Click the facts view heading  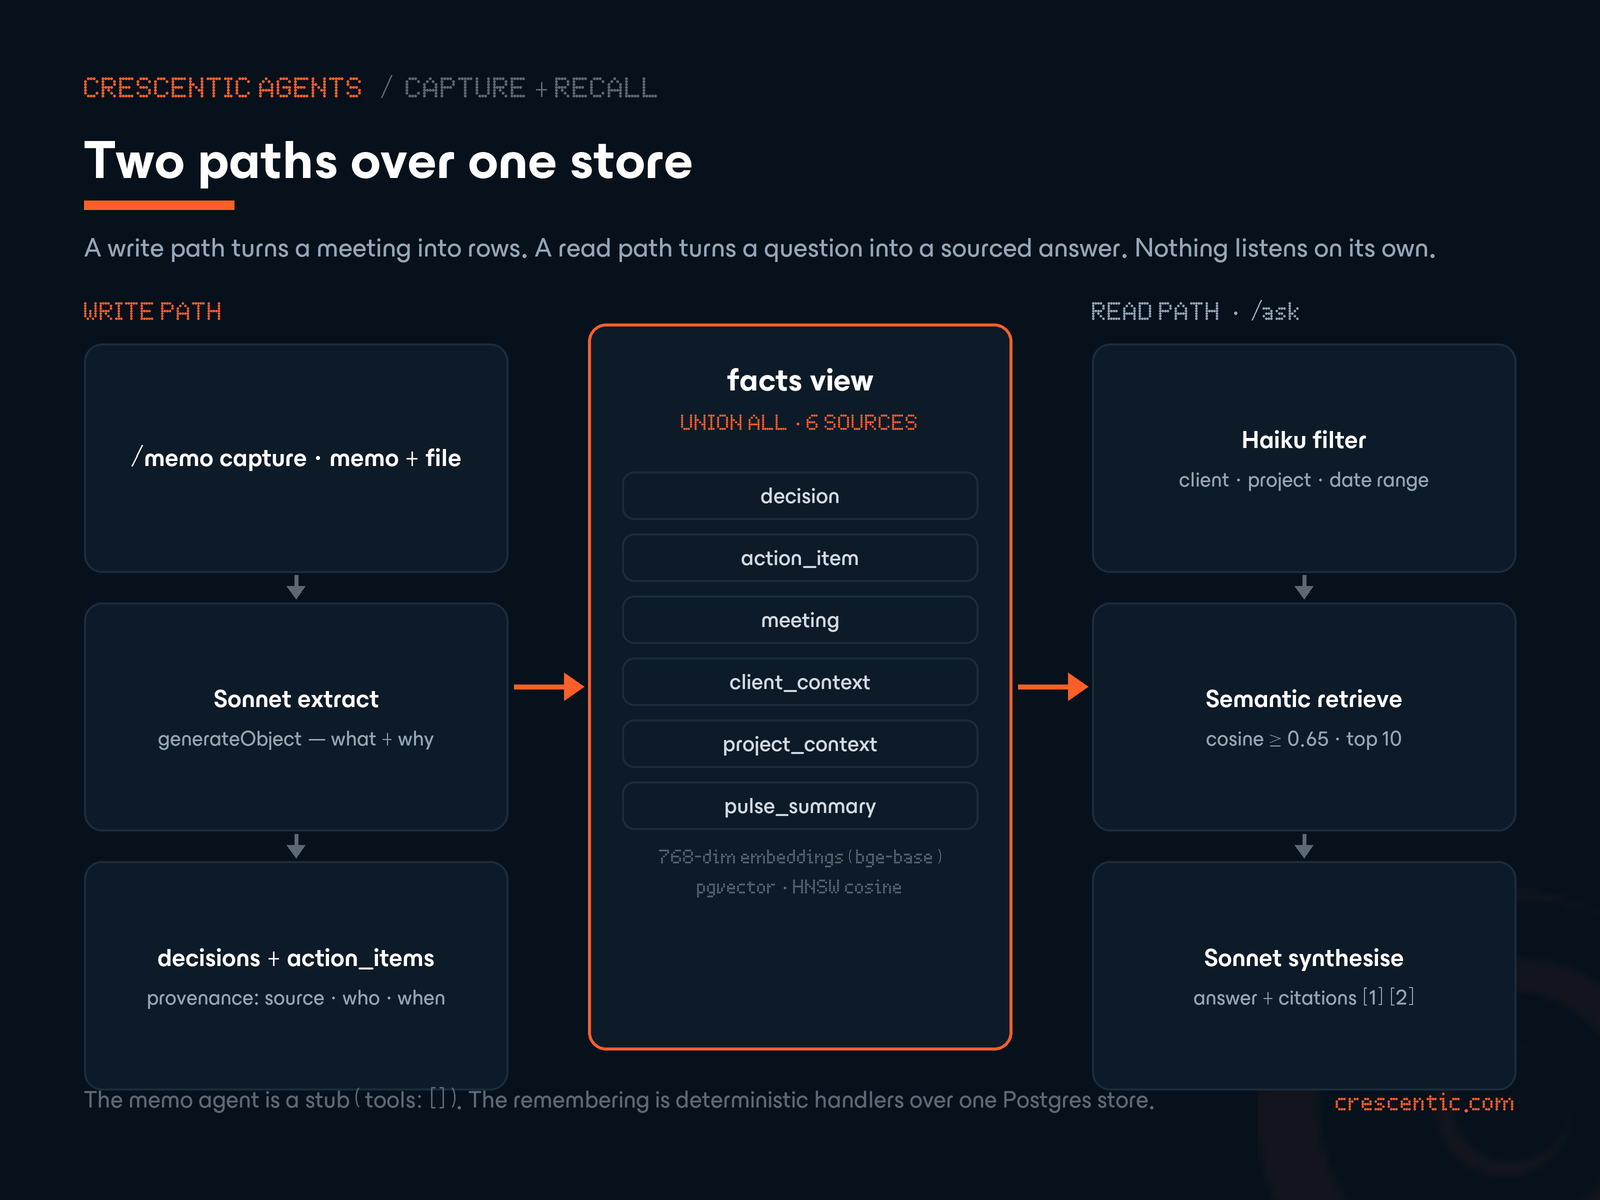(x=800, y=380)
